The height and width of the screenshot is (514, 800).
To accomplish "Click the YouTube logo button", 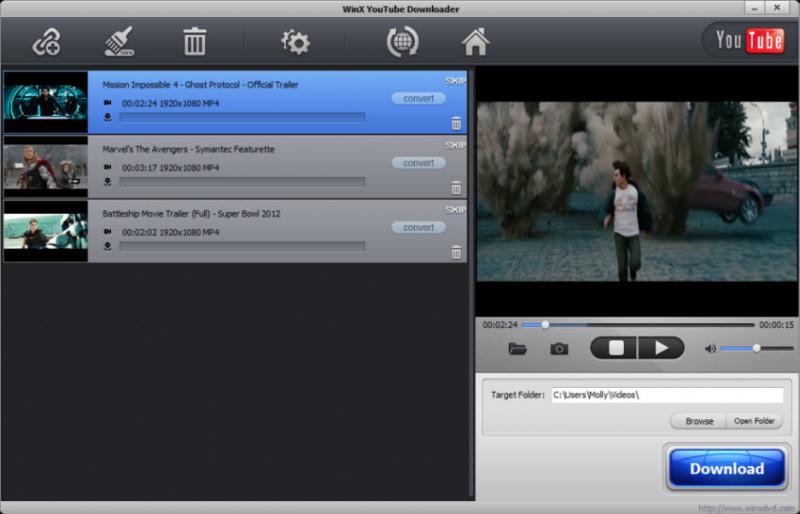I will 749,40.
